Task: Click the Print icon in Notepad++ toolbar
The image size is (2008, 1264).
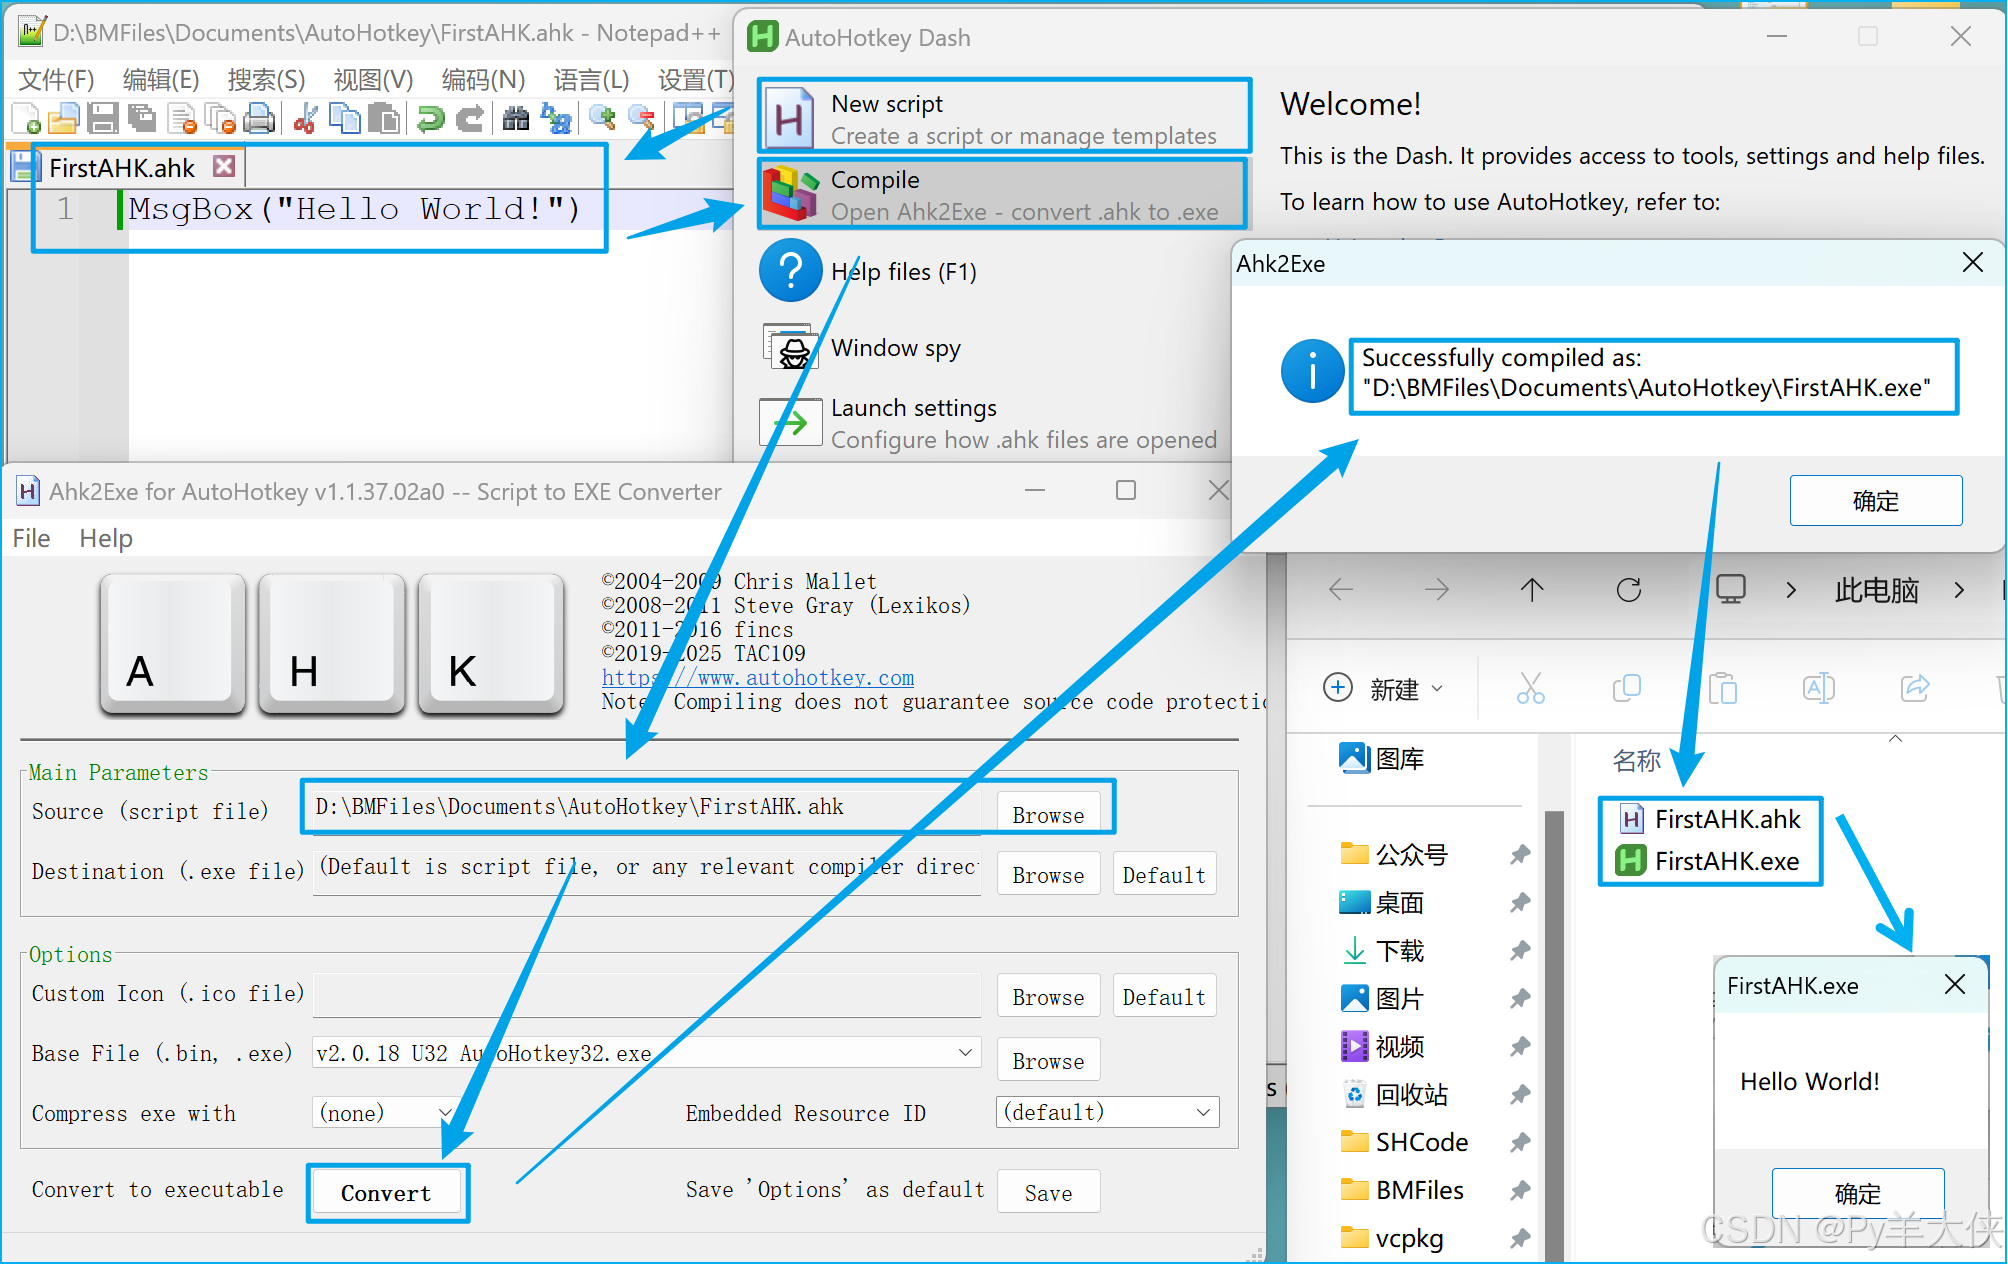Action: (260, 119)
